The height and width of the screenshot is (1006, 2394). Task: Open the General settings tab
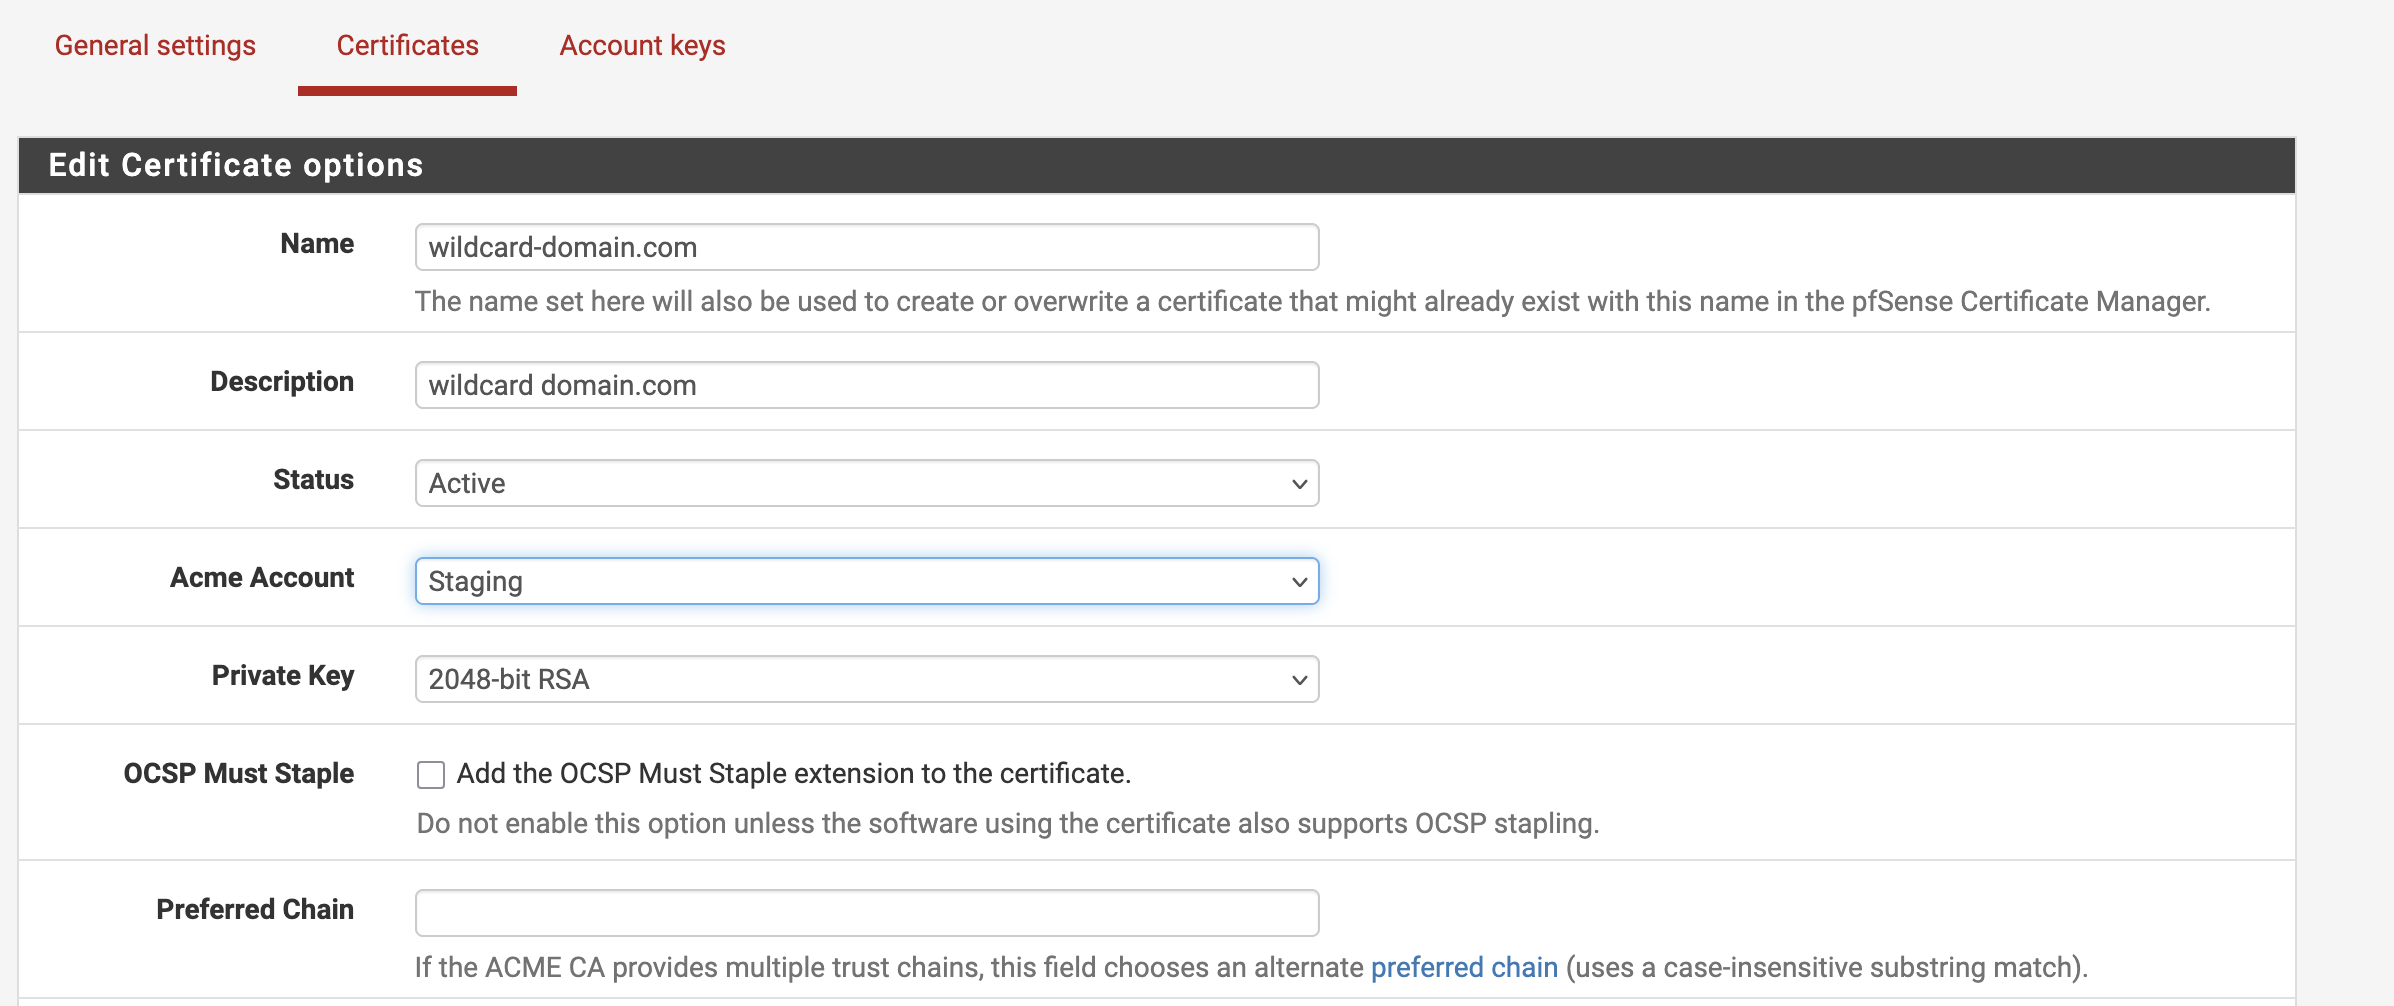[x=155, y=46]
